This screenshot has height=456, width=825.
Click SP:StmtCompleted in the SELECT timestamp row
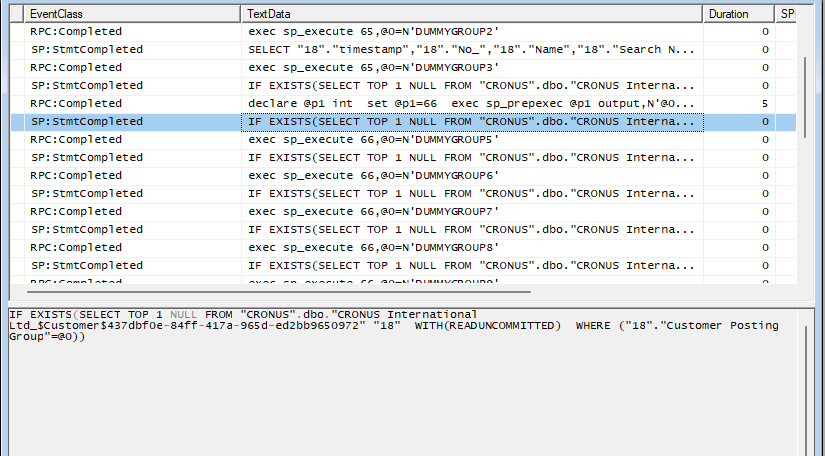pyautogui.click(x=87, y=49)
